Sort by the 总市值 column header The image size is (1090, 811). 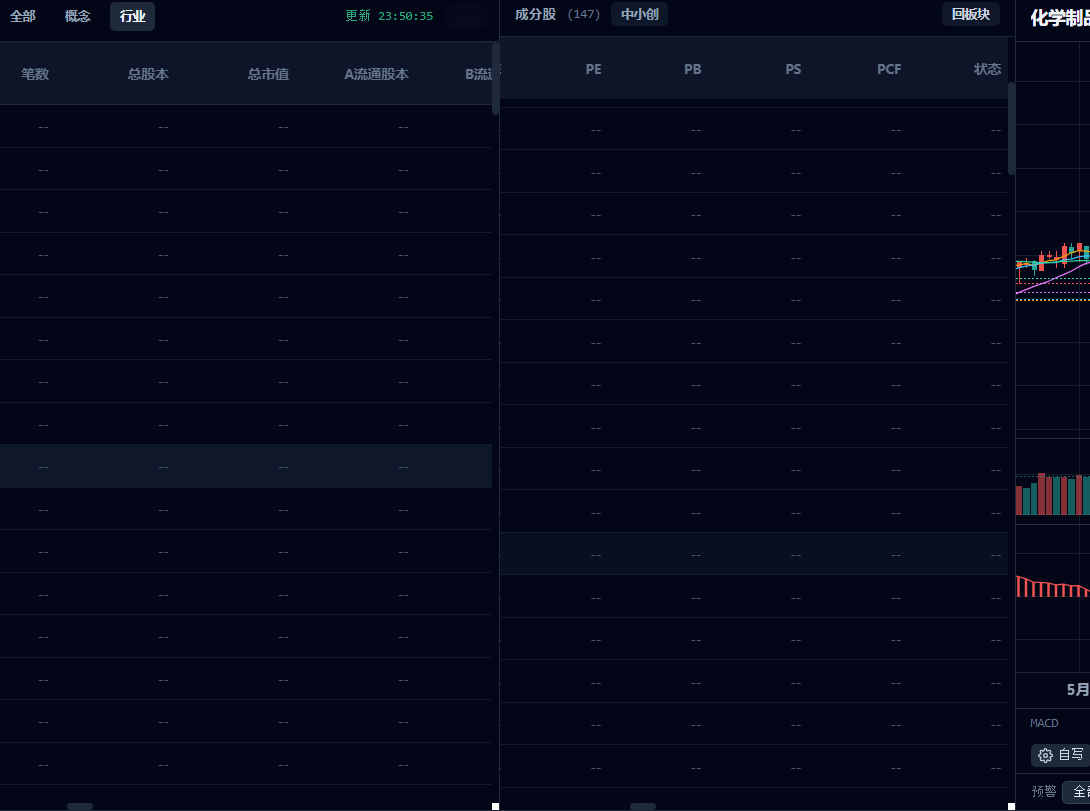[268, 74]
